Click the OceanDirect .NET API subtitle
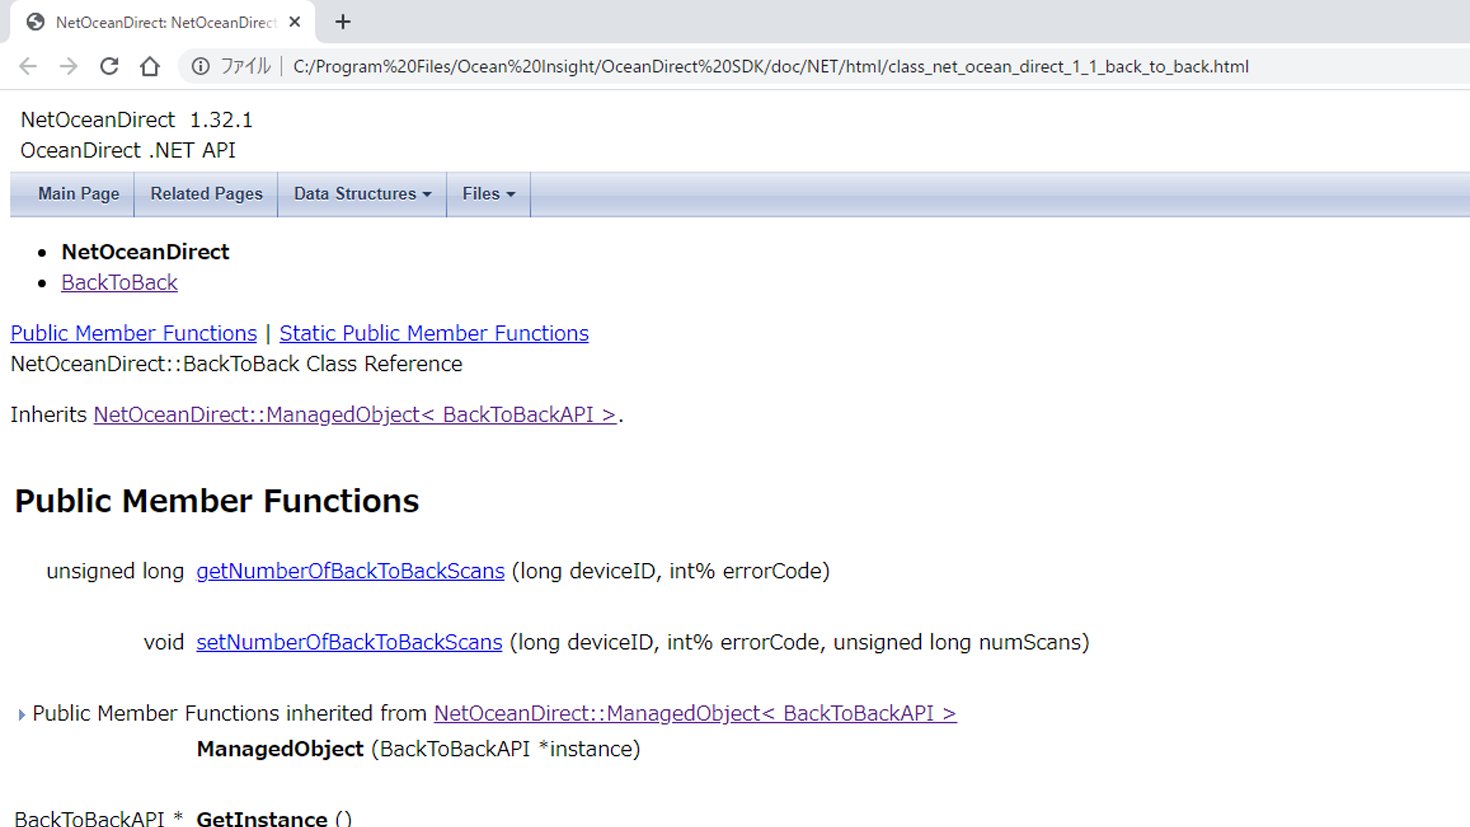The height and width of the screenshot is (827, 1470). pos(128,150)
